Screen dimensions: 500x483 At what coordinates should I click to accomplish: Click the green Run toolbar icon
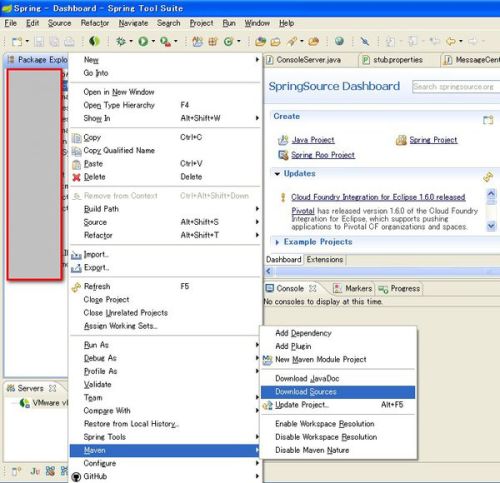tap(143, 41)
